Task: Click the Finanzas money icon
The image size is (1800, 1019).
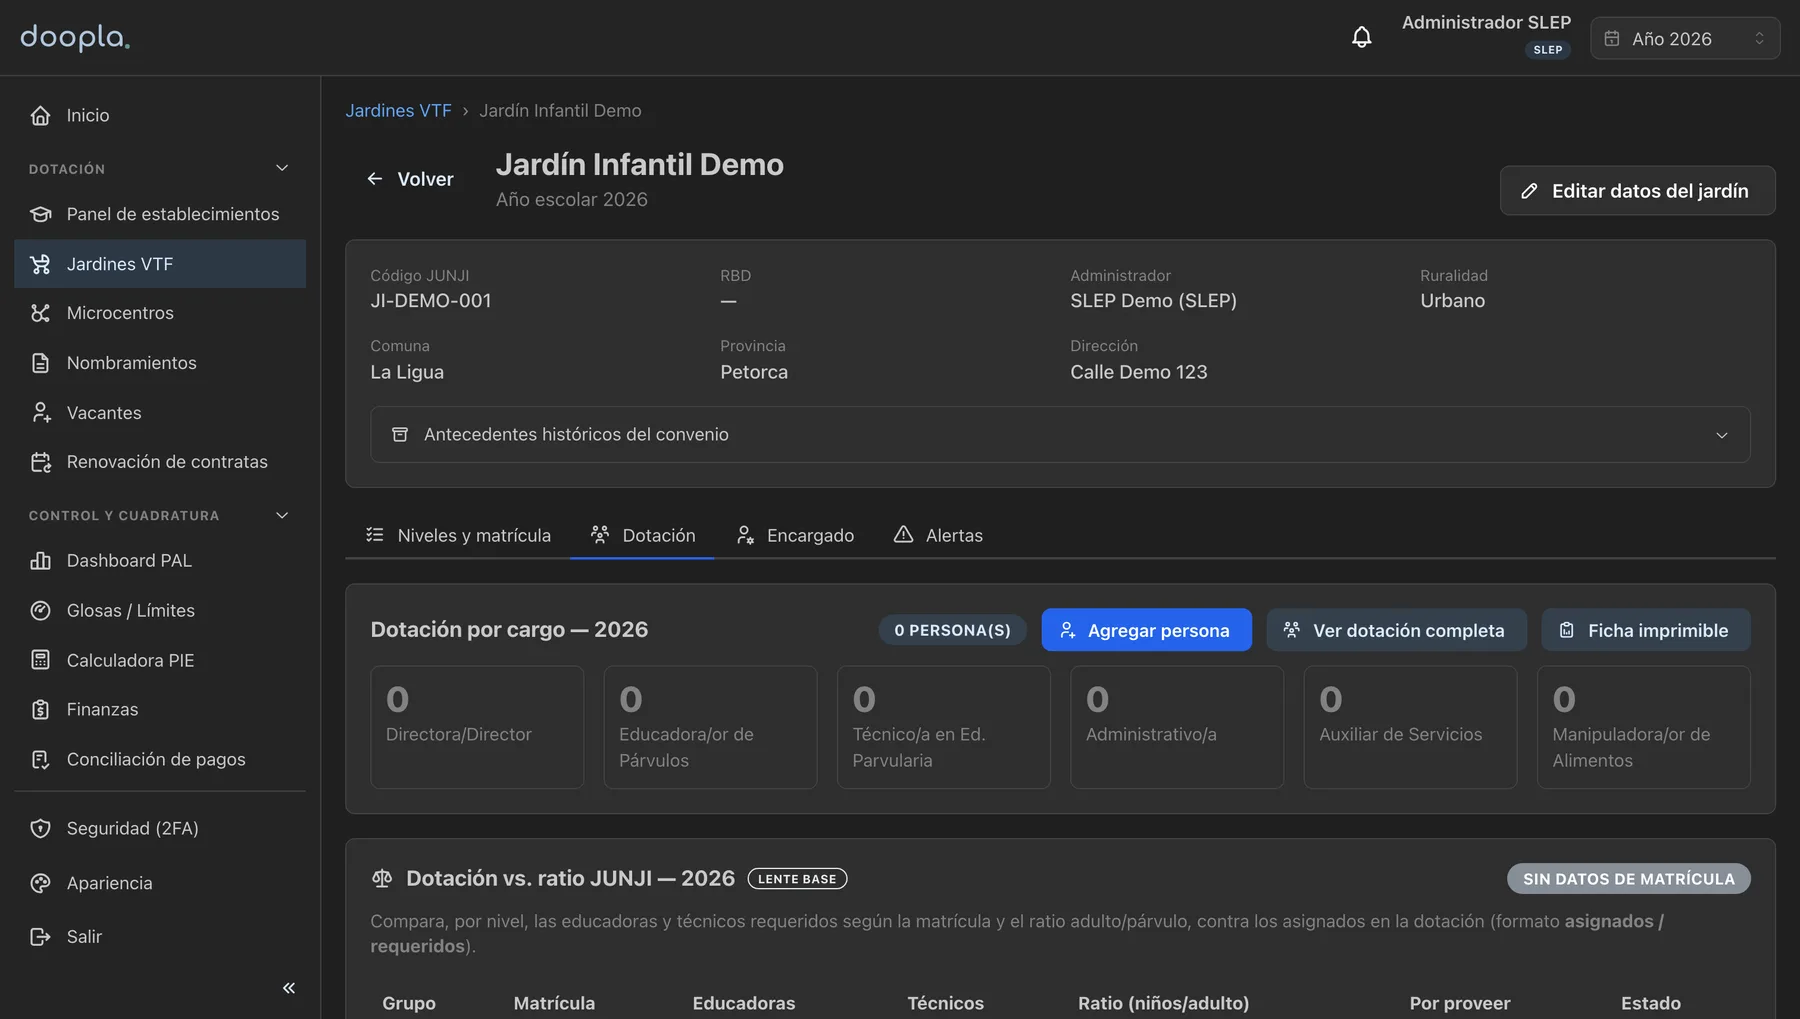Action: click(40, 709)
